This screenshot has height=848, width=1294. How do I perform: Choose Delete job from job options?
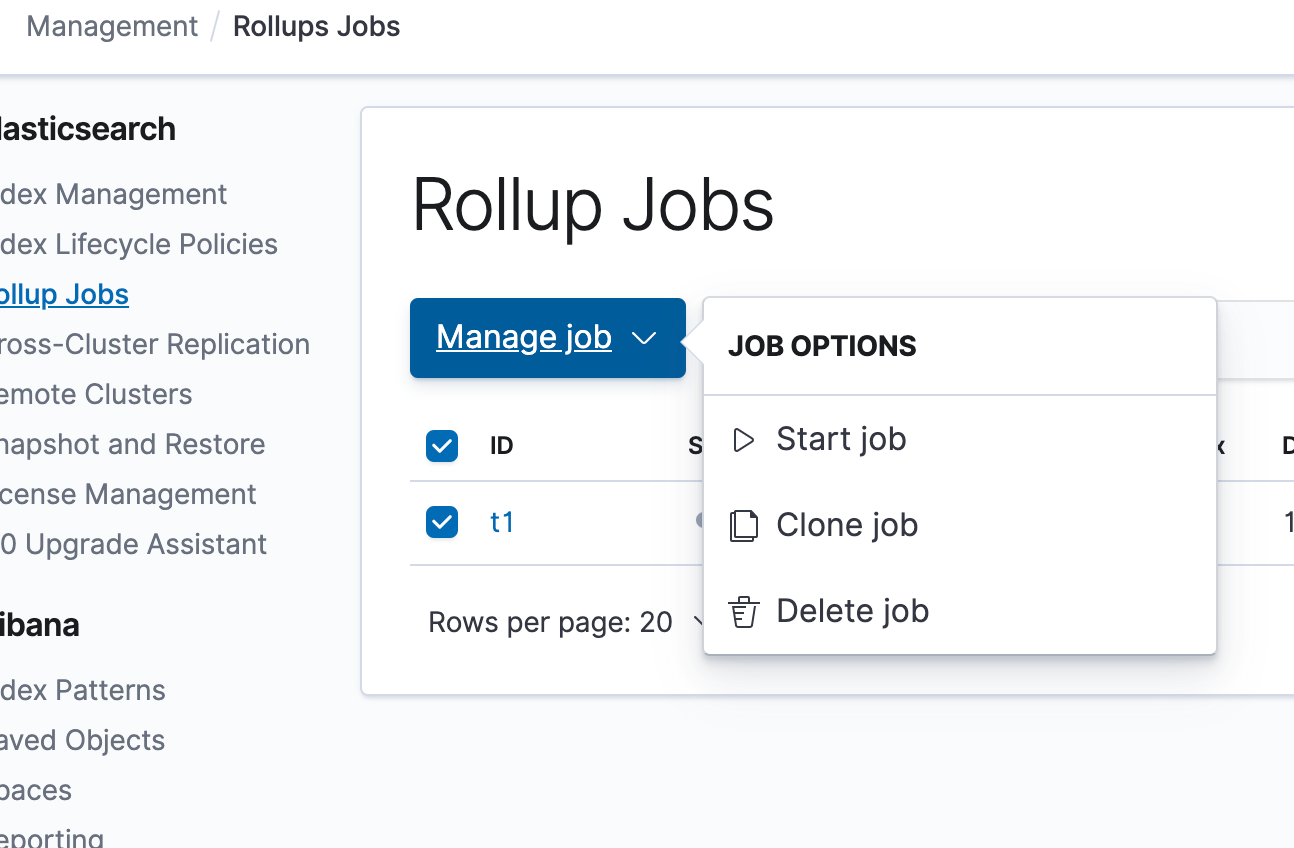point(960,611)
